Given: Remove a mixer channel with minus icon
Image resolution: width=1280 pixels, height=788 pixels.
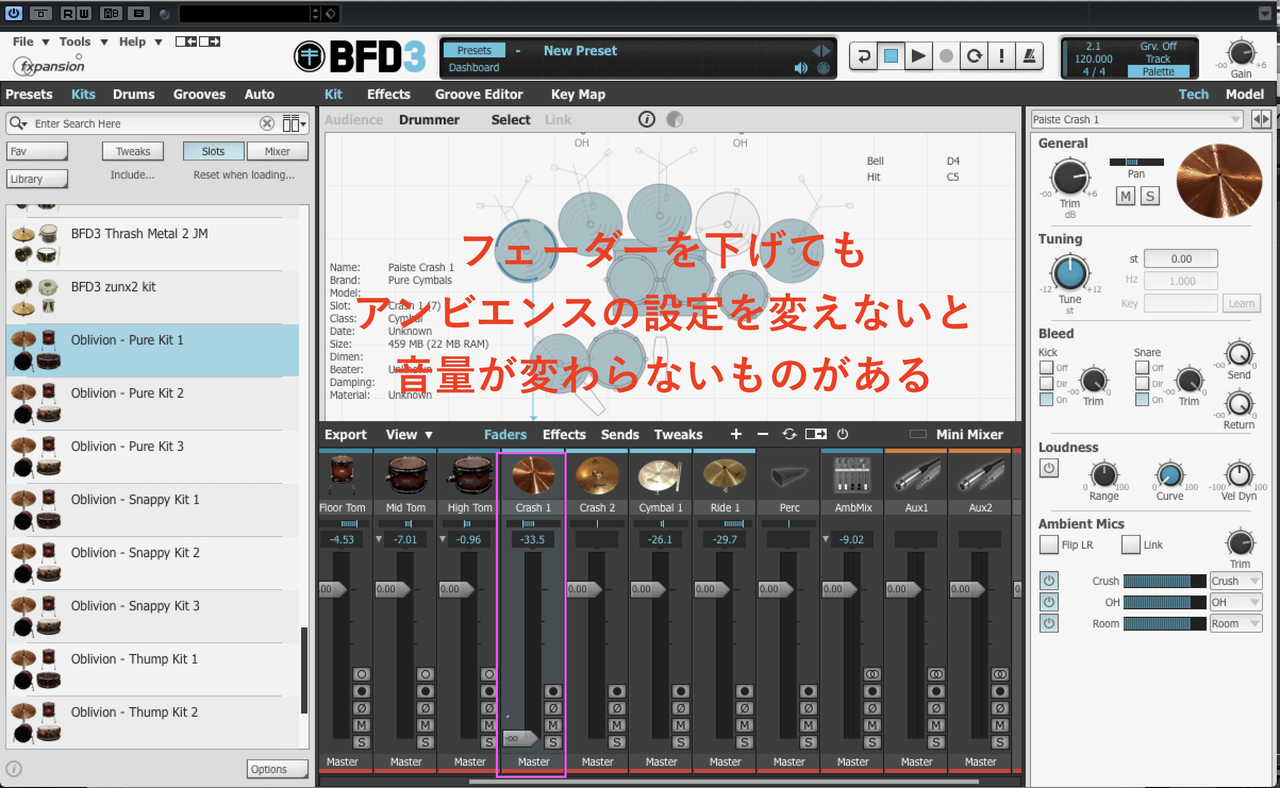Looking at the screenshot, I should pos(763,434).
